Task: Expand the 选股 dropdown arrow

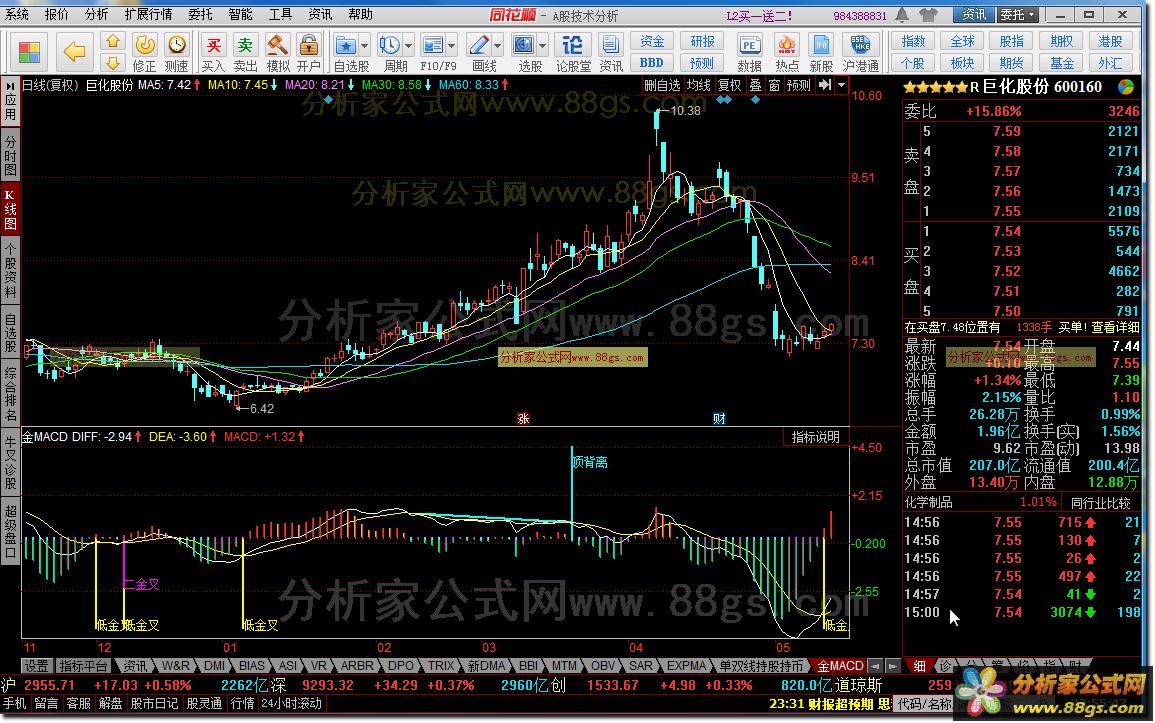Action: point(543,46)
